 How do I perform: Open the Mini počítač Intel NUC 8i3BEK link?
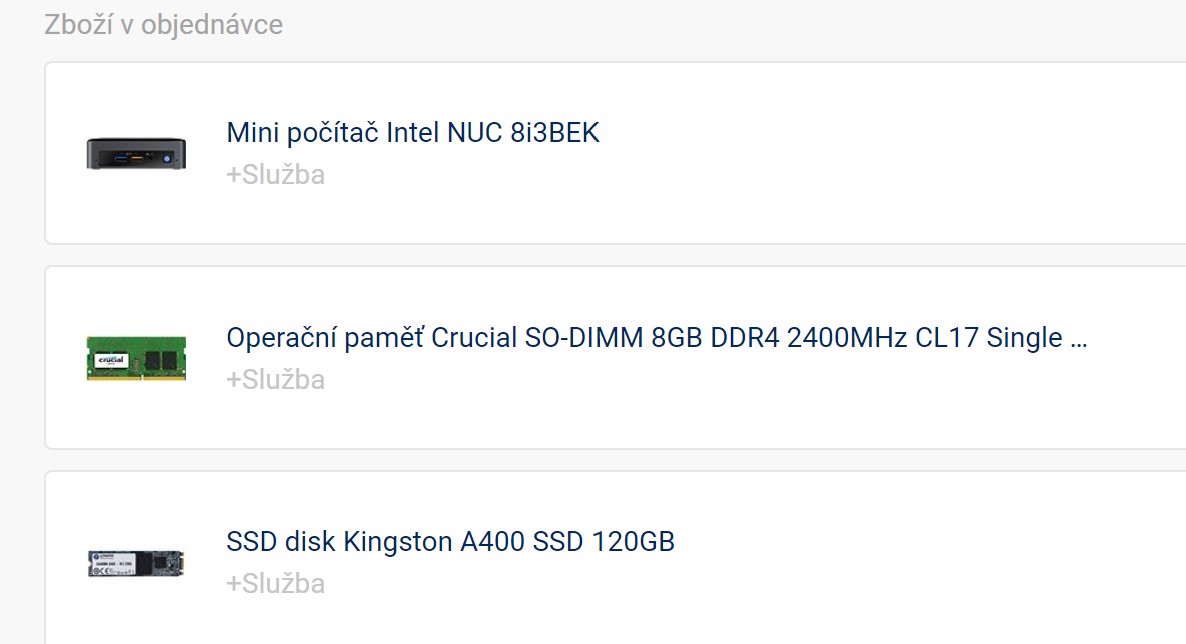(412, 133)
